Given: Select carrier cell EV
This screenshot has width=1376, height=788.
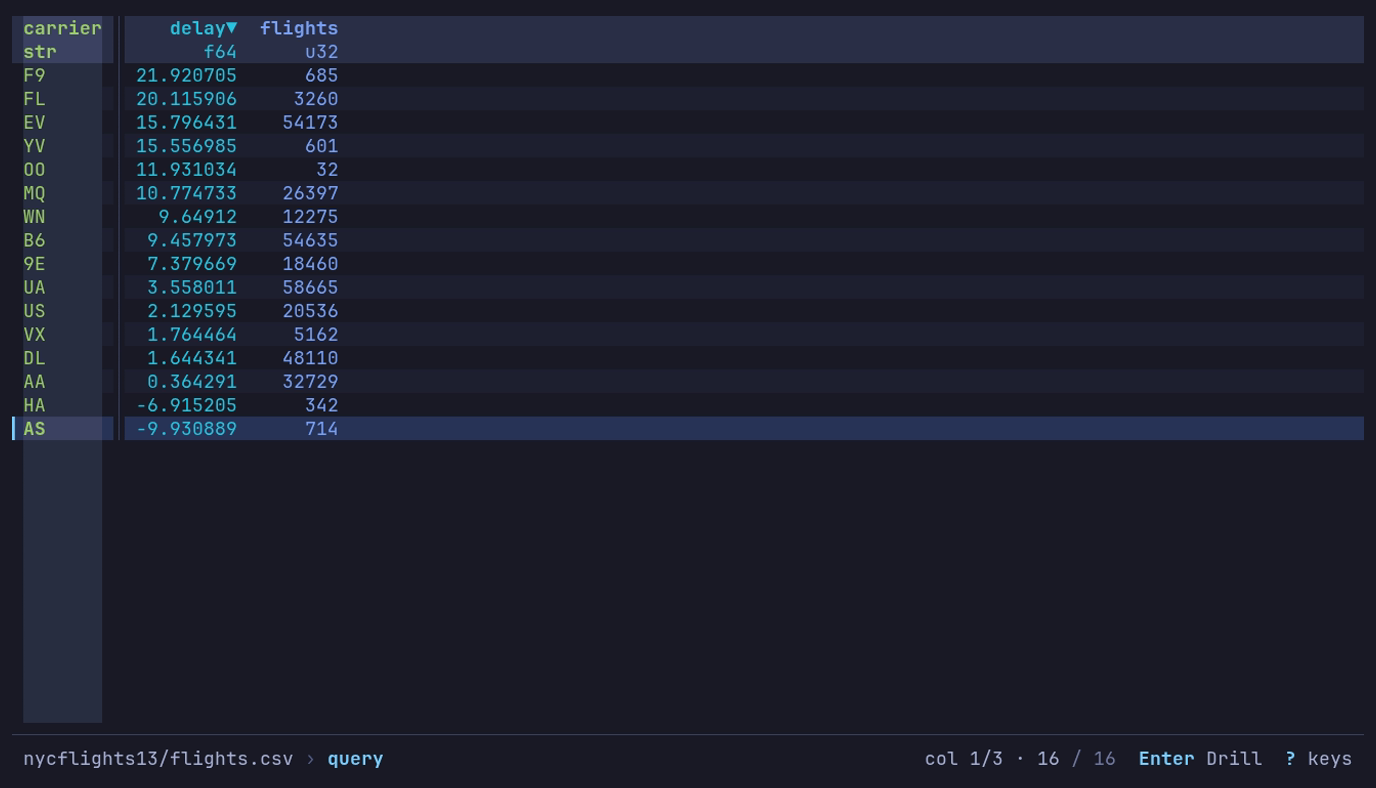Looking at the screenshot, I should point(34,122).
